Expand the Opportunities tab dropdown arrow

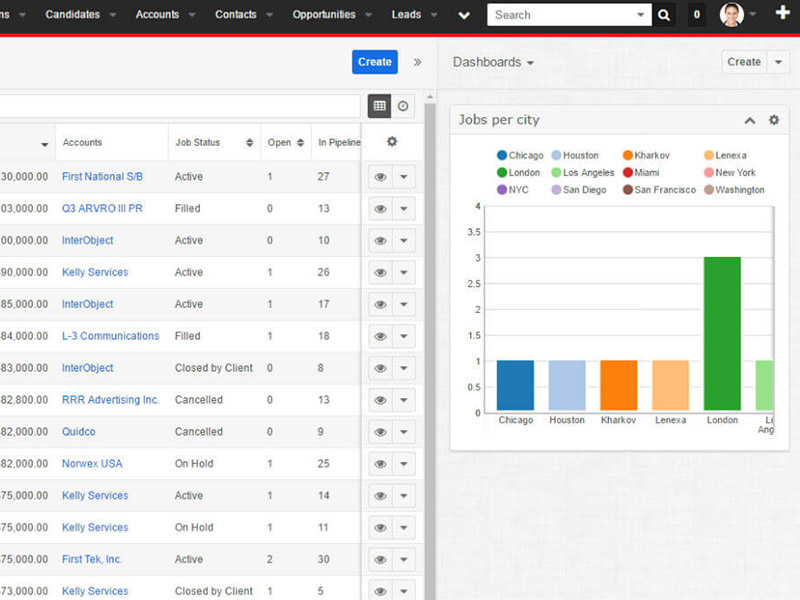coord(368,15)
